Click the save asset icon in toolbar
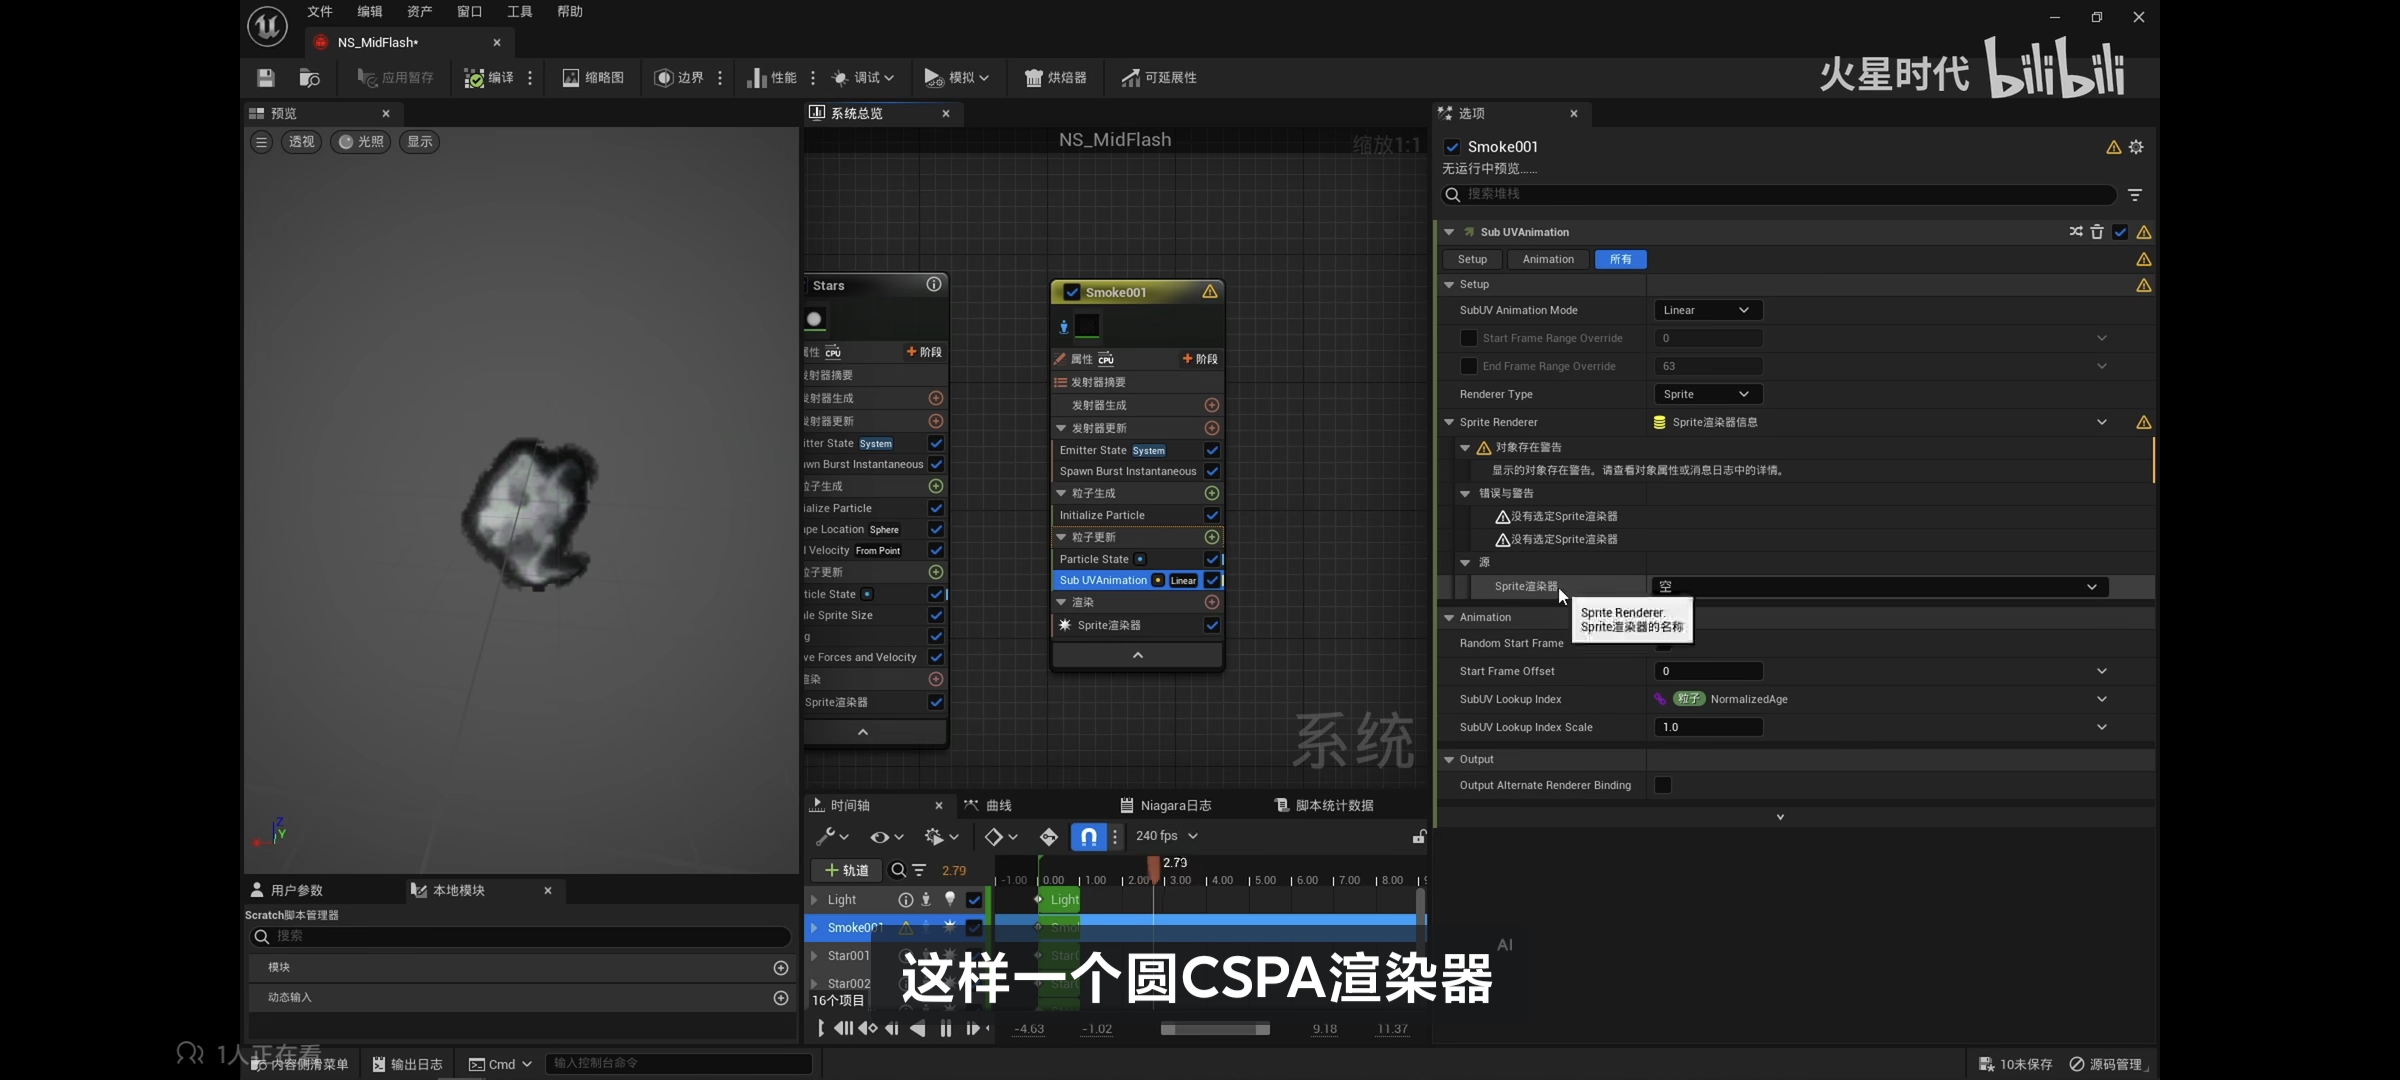Screen dimensions: 2400x1080 click(265, 78)
